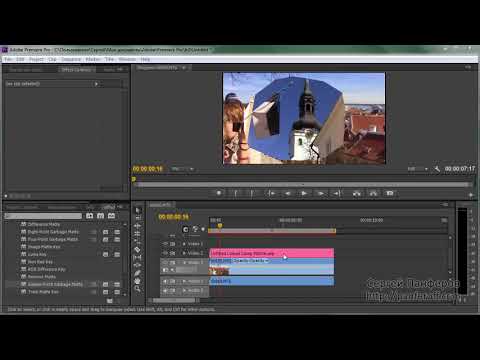Click first accelerated effects filter icon
The image size is (480, 360).
coord(90,216)
